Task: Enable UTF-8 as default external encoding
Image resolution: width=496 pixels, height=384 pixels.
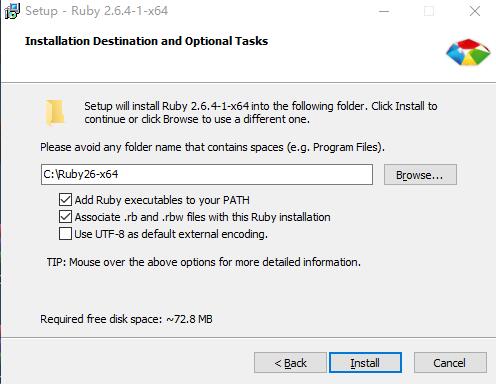Action: (65, 234)
